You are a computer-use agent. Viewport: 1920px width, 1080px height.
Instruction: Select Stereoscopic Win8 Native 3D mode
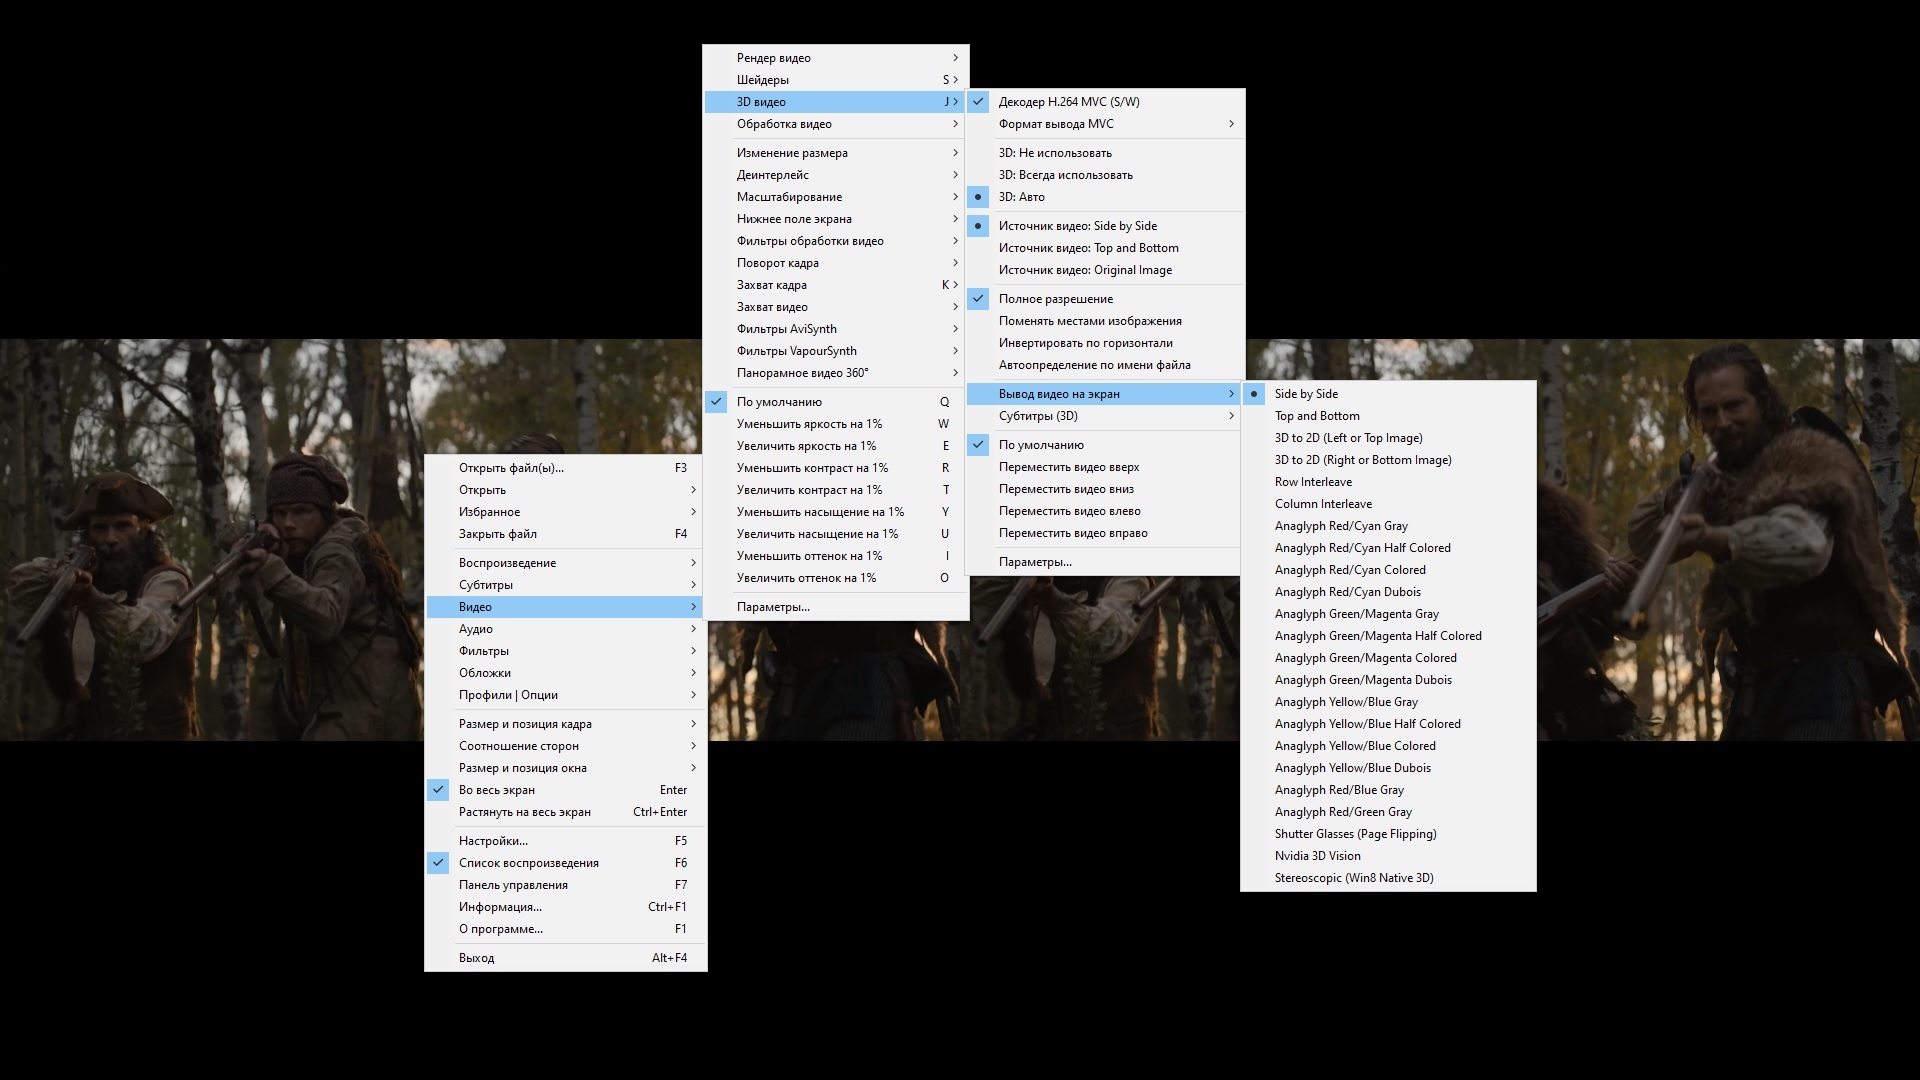[1353, 877]
